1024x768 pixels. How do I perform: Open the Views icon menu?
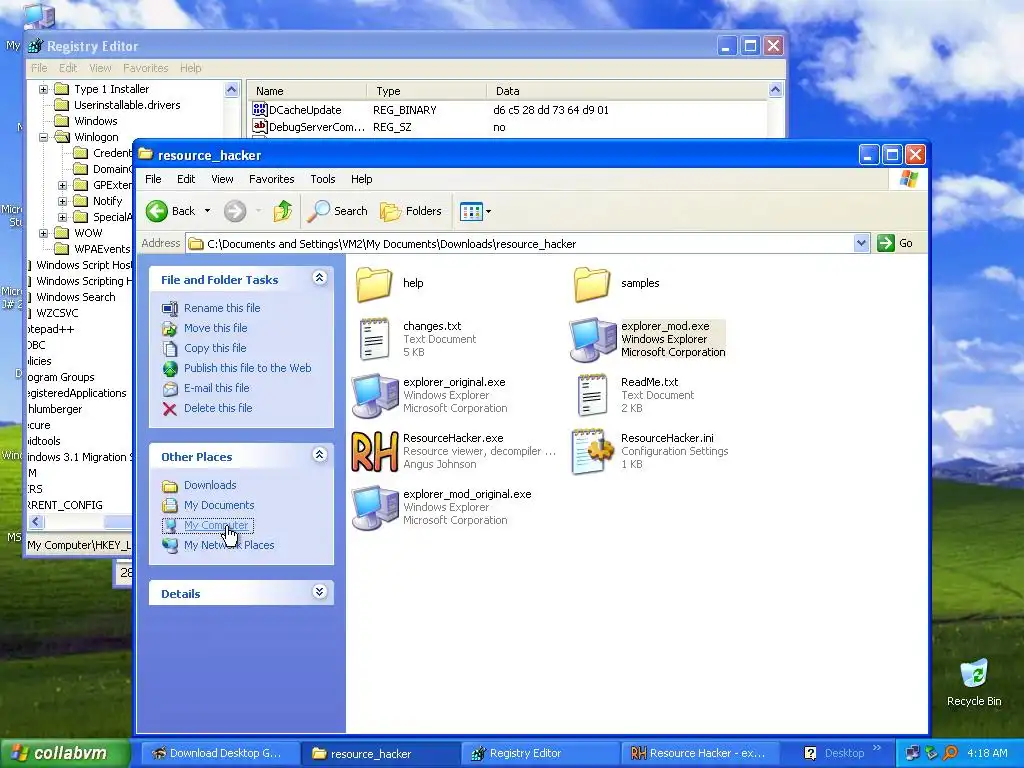[471, 211]
